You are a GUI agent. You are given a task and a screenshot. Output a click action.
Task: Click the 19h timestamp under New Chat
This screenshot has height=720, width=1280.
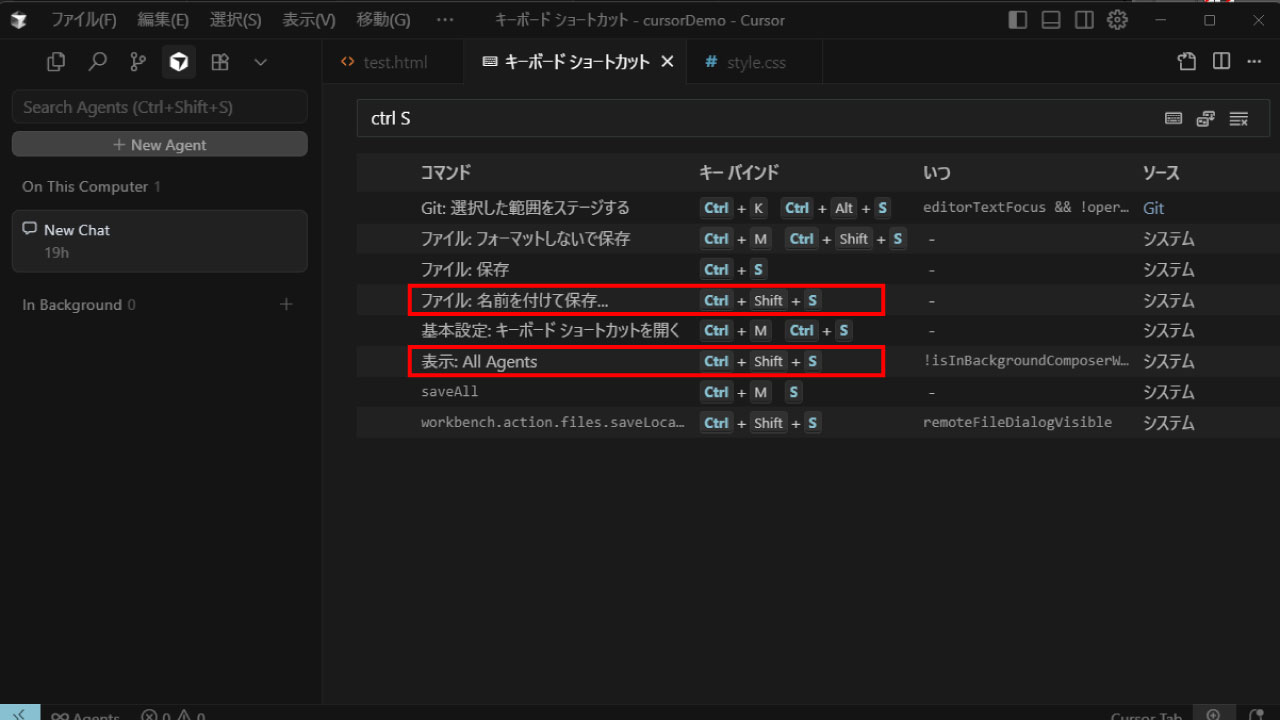[x=56, y=253]
